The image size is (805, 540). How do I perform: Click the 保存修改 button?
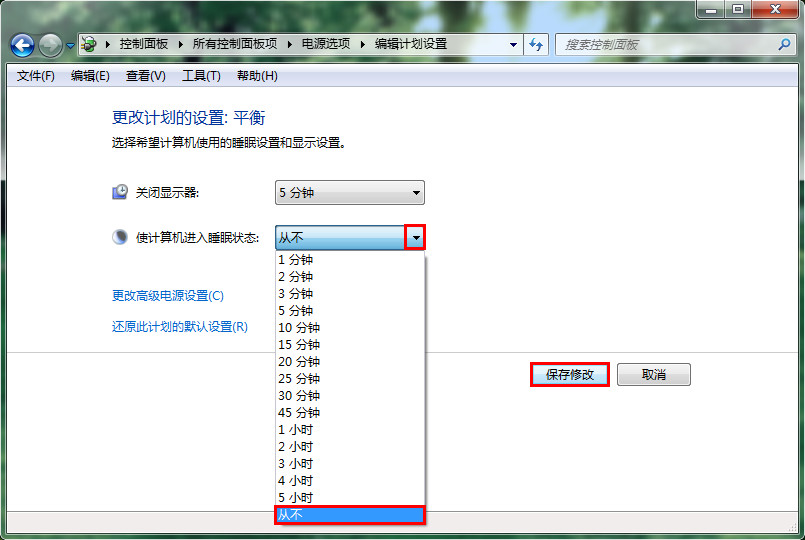569,375
